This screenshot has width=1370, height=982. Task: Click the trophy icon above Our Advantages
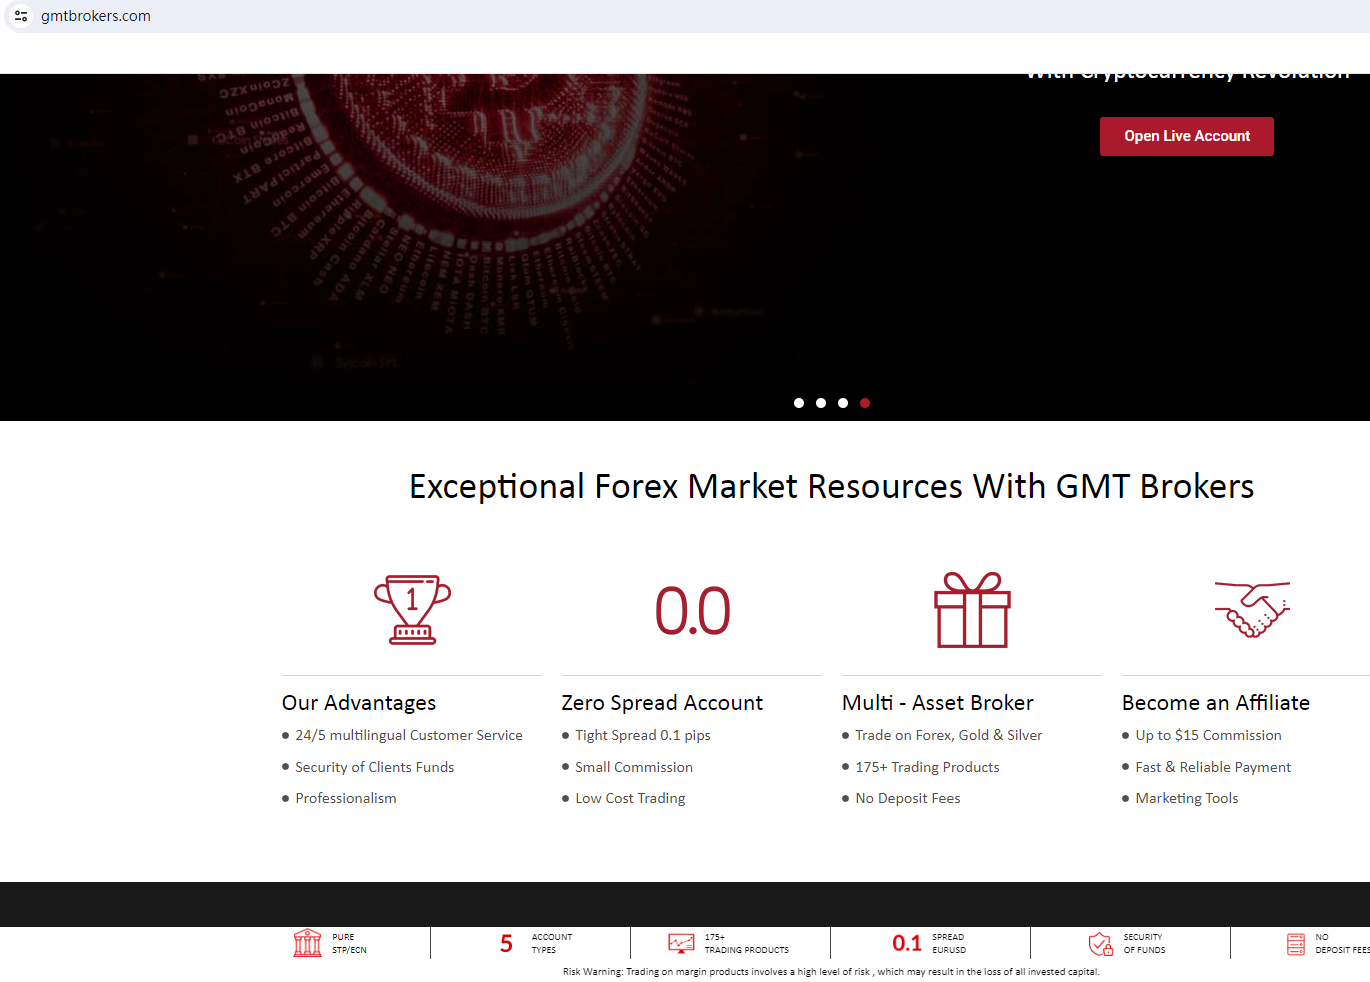pyautogui.click(x=412, y=610)
